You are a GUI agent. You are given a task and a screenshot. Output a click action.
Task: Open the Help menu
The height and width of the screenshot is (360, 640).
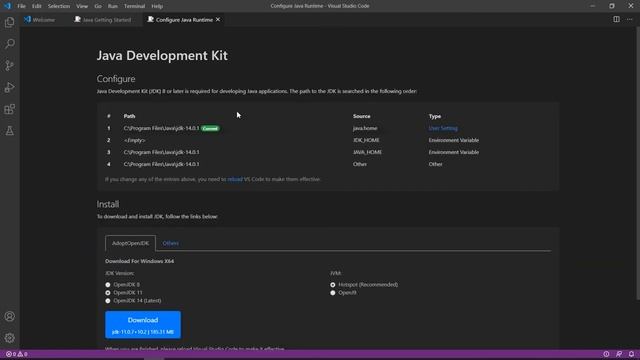[157, 6]
